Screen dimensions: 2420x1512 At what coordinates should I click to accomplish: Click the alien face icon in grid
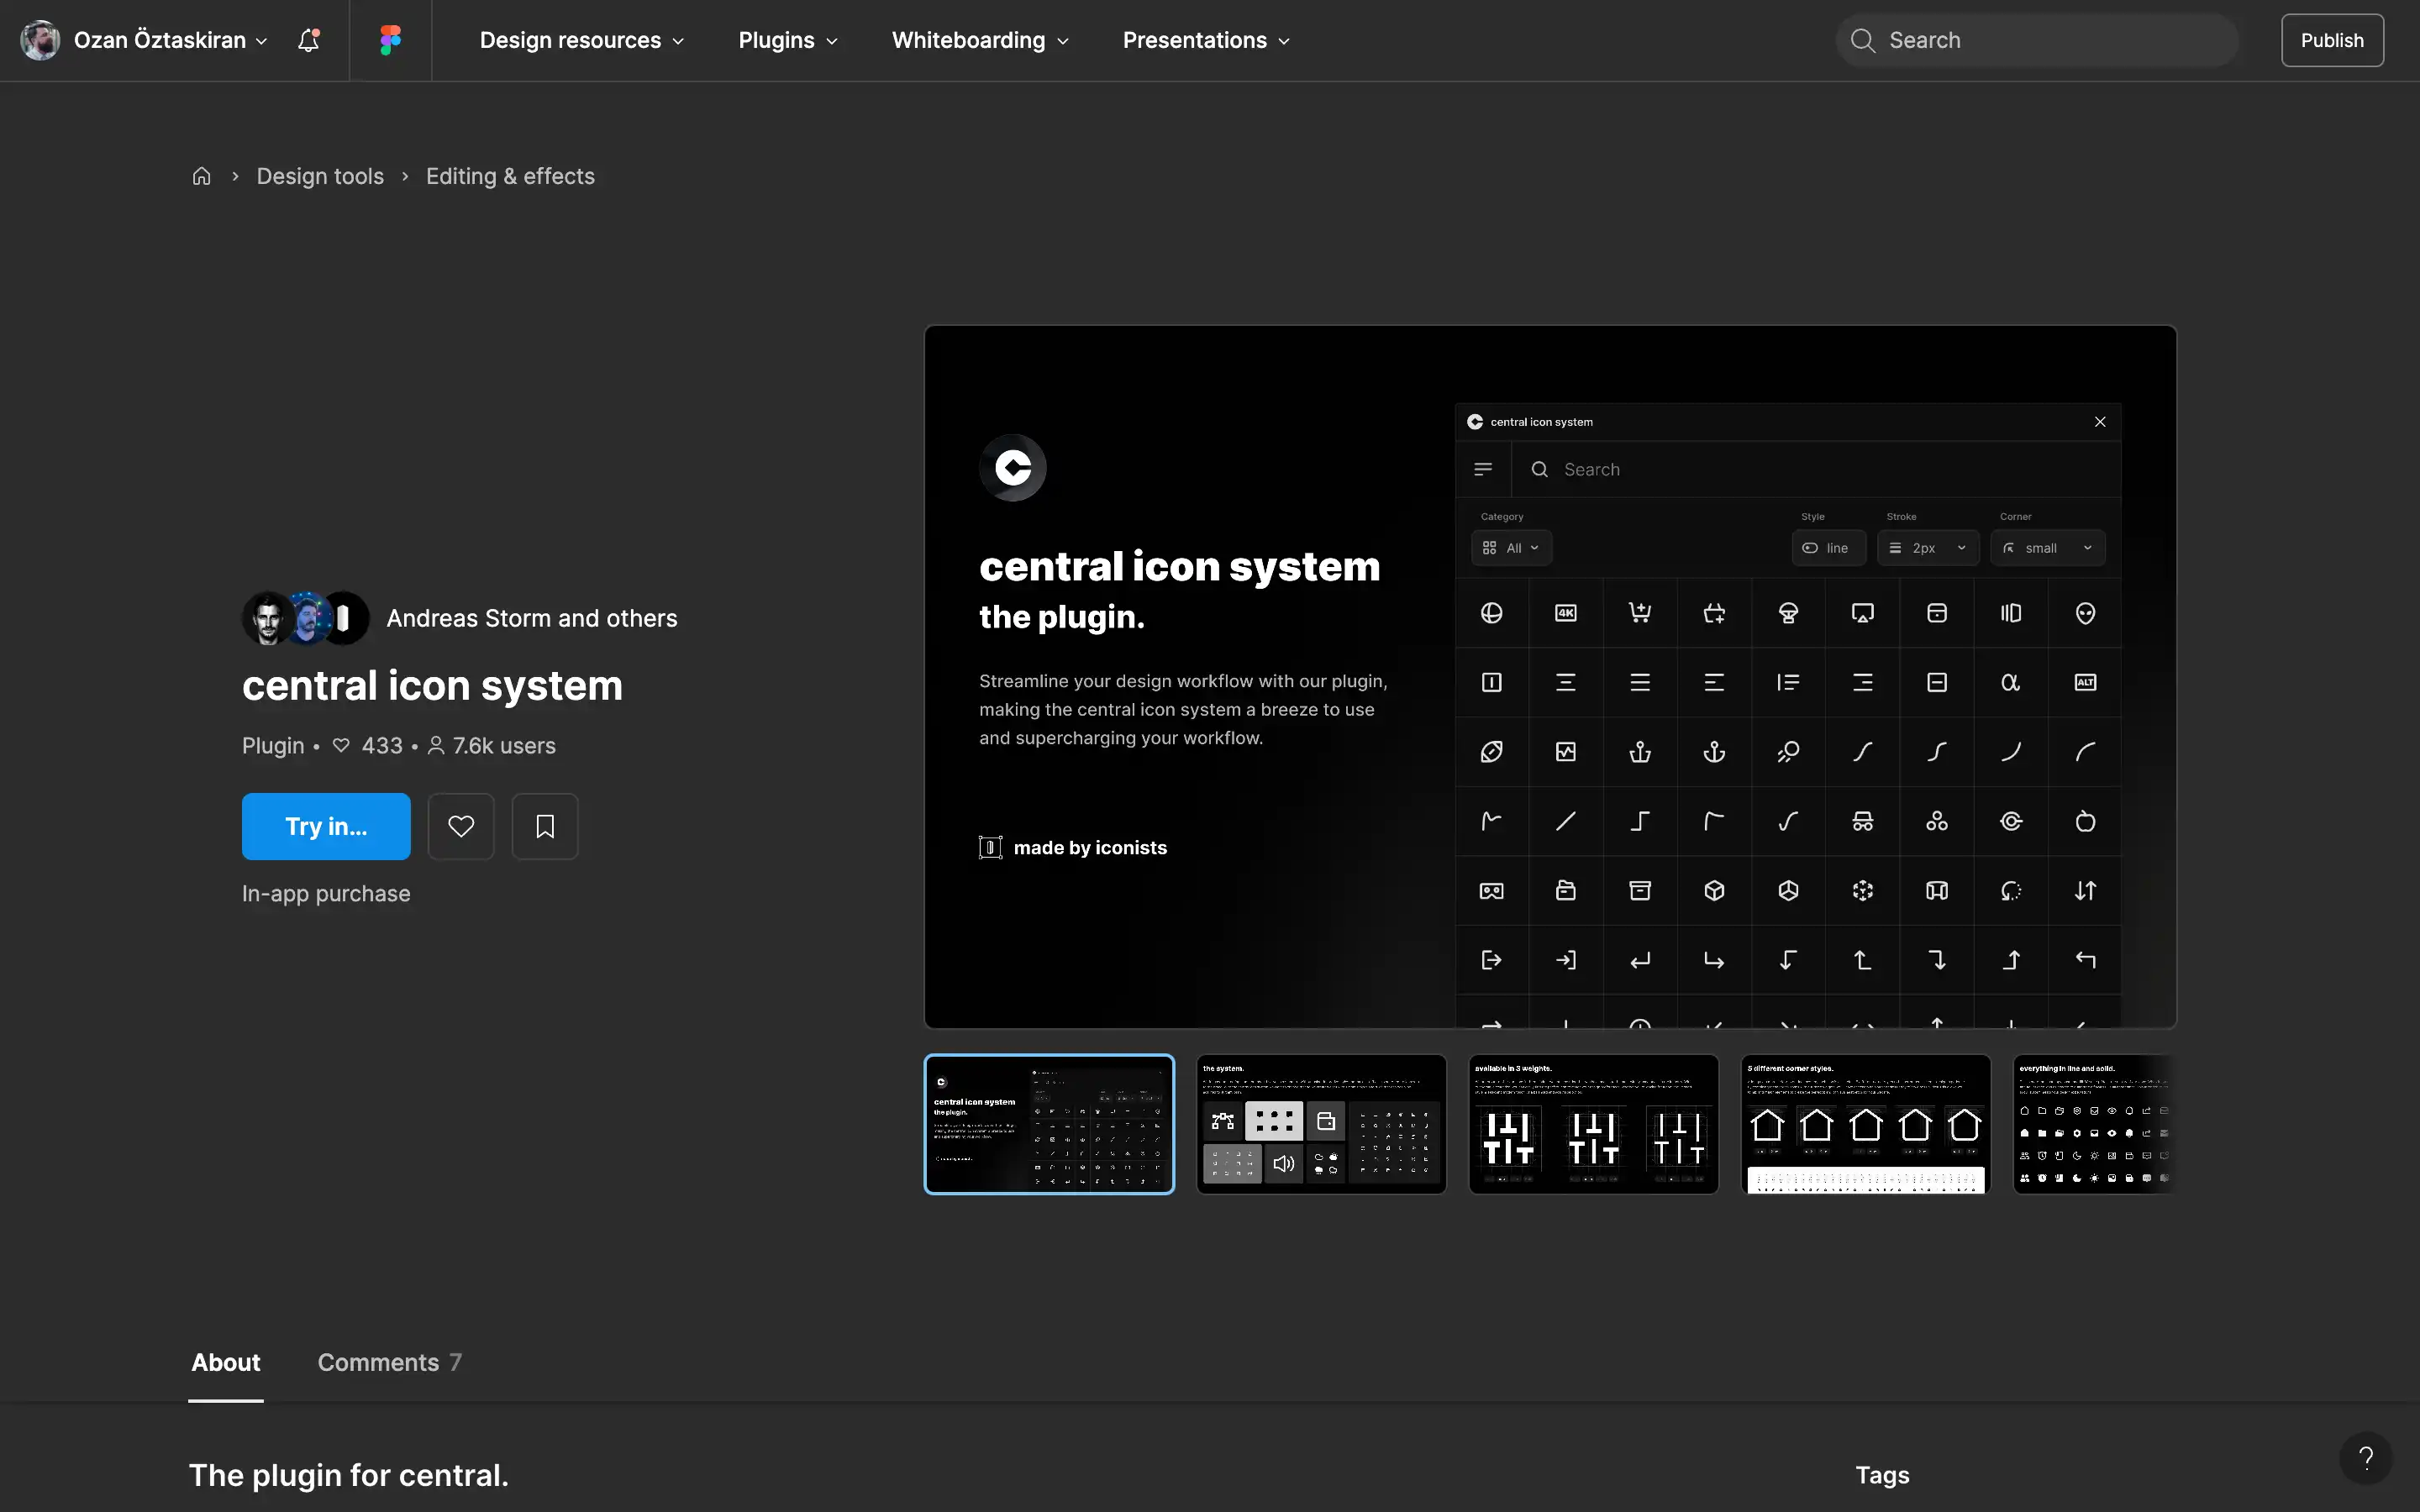point(2085,613)
